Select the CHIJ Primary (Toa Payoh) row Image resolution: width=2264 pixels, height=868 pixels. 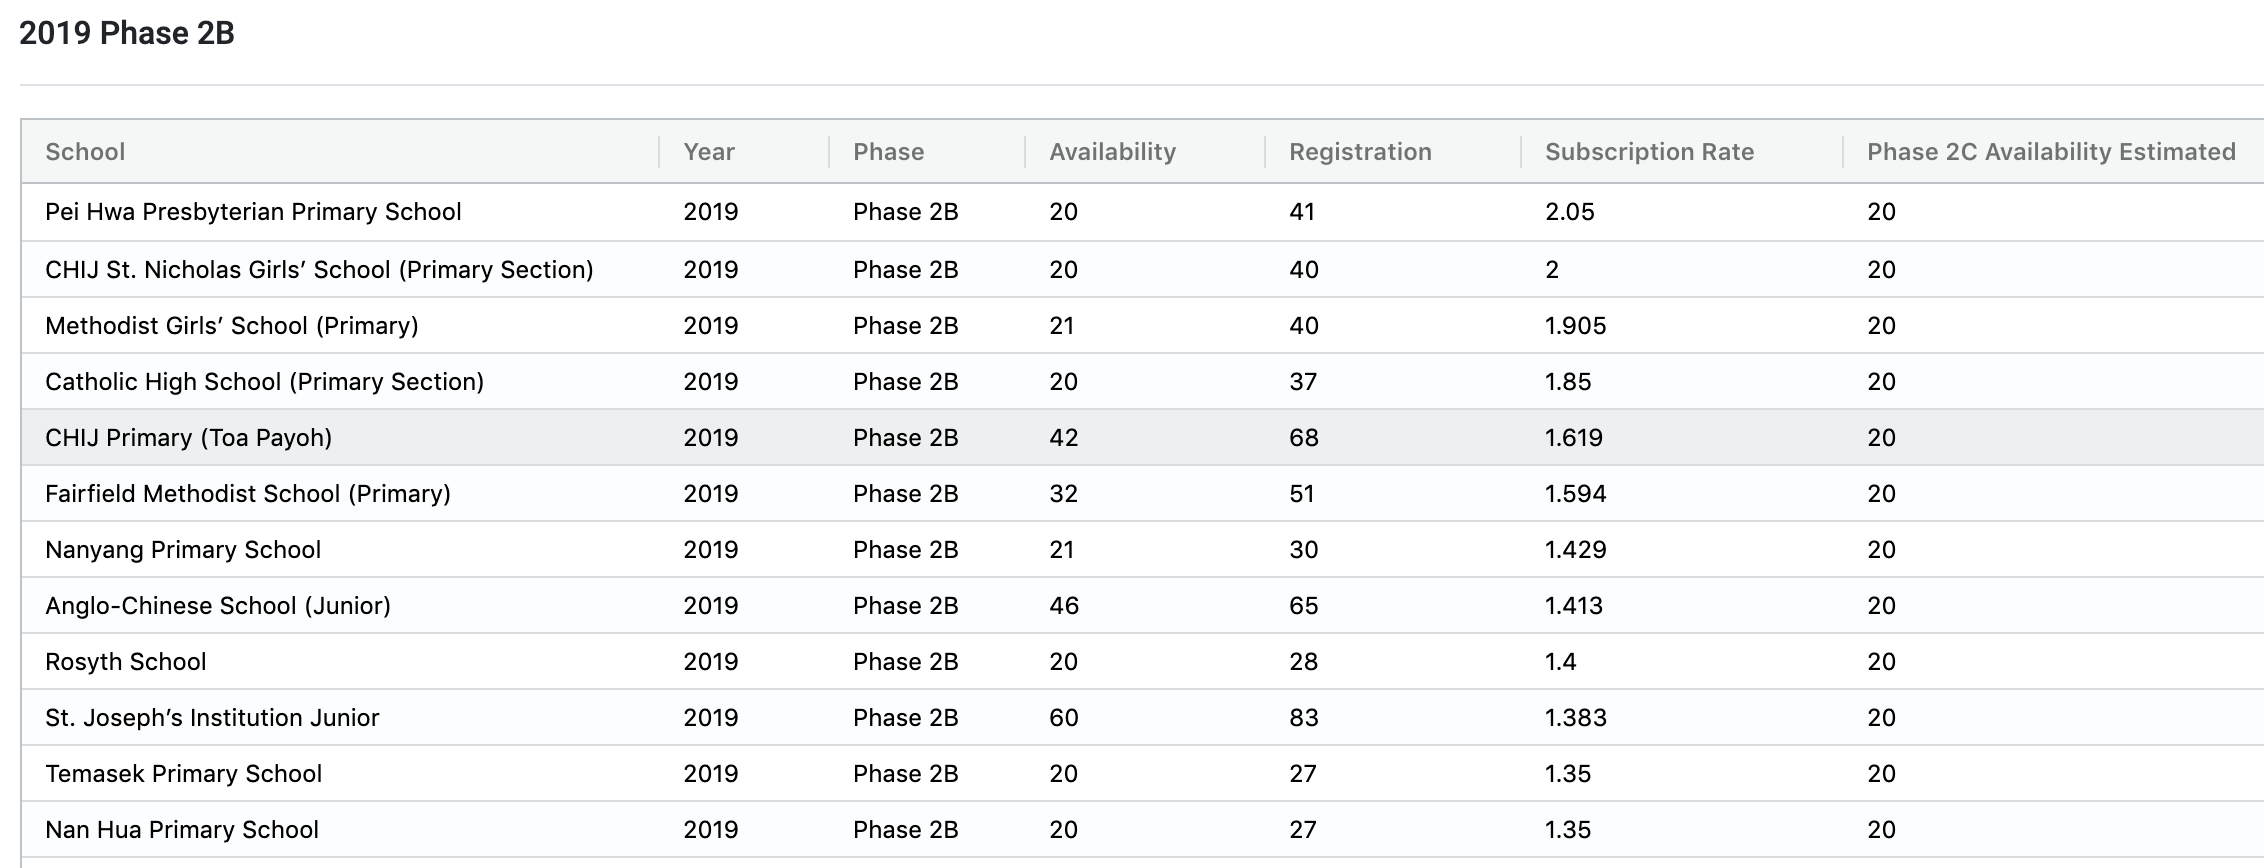point(188,438)
